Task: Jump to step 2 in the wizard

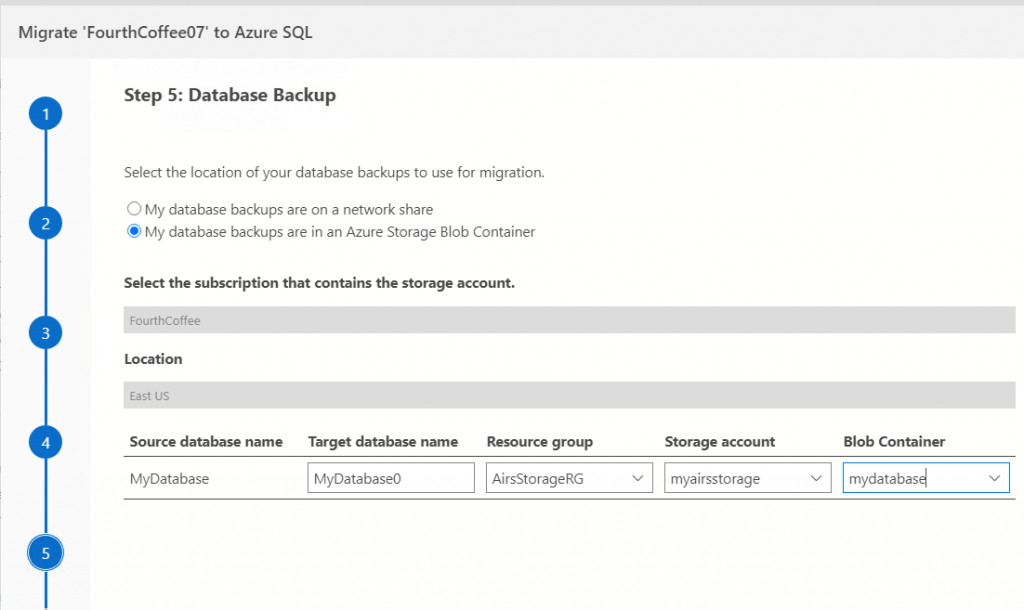Action: [x=45, y=223]
